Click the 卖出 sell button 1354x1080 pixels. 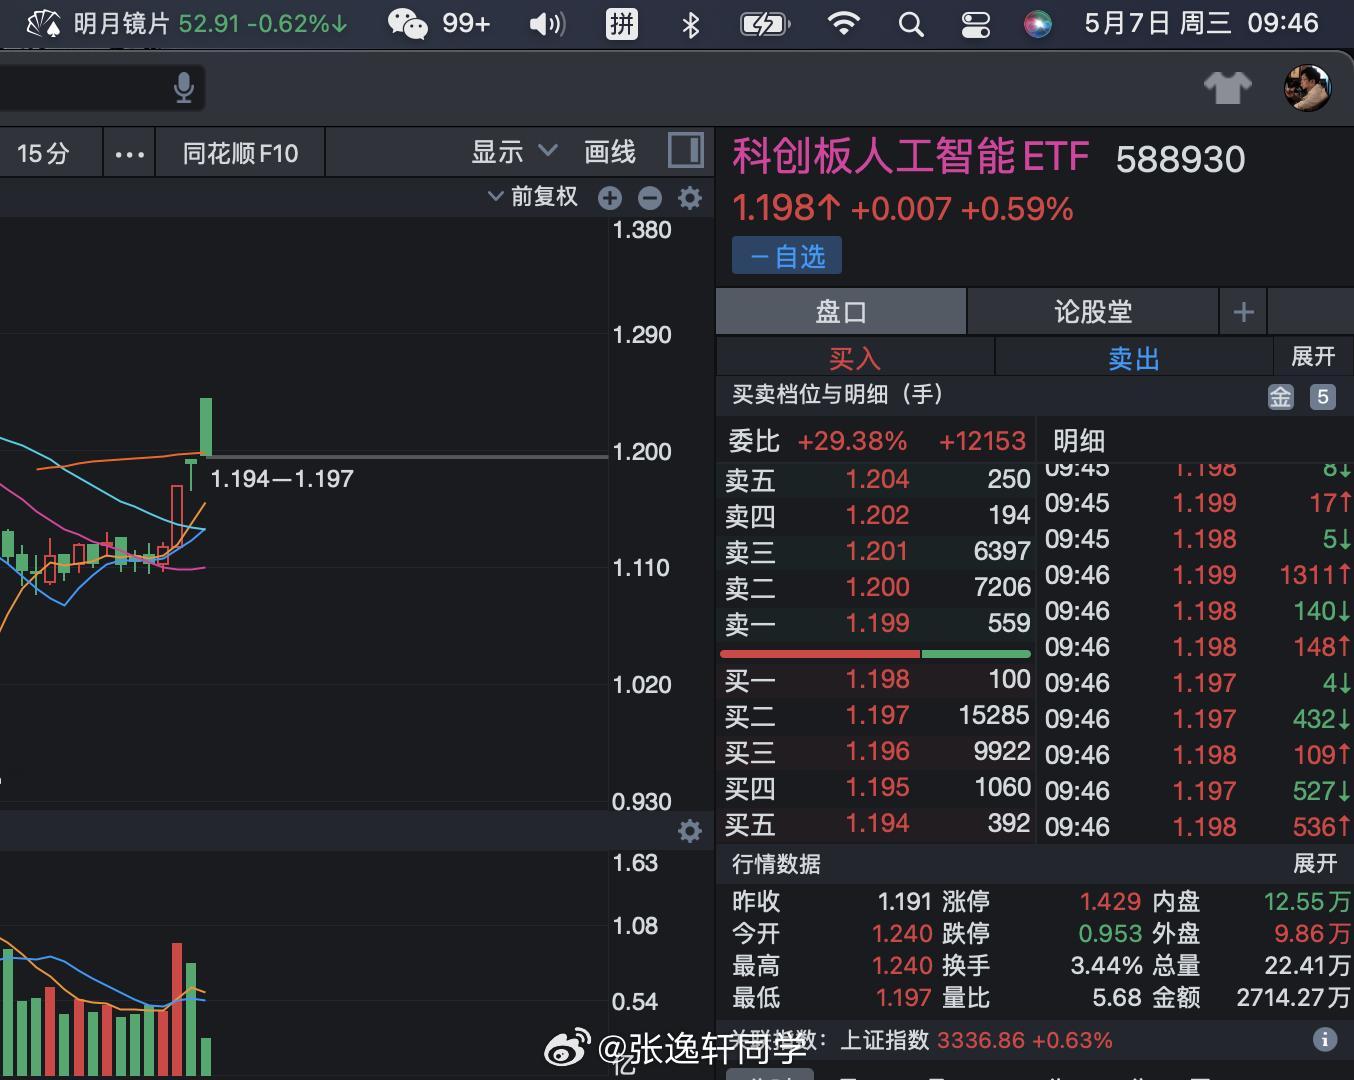[1134, 357]
